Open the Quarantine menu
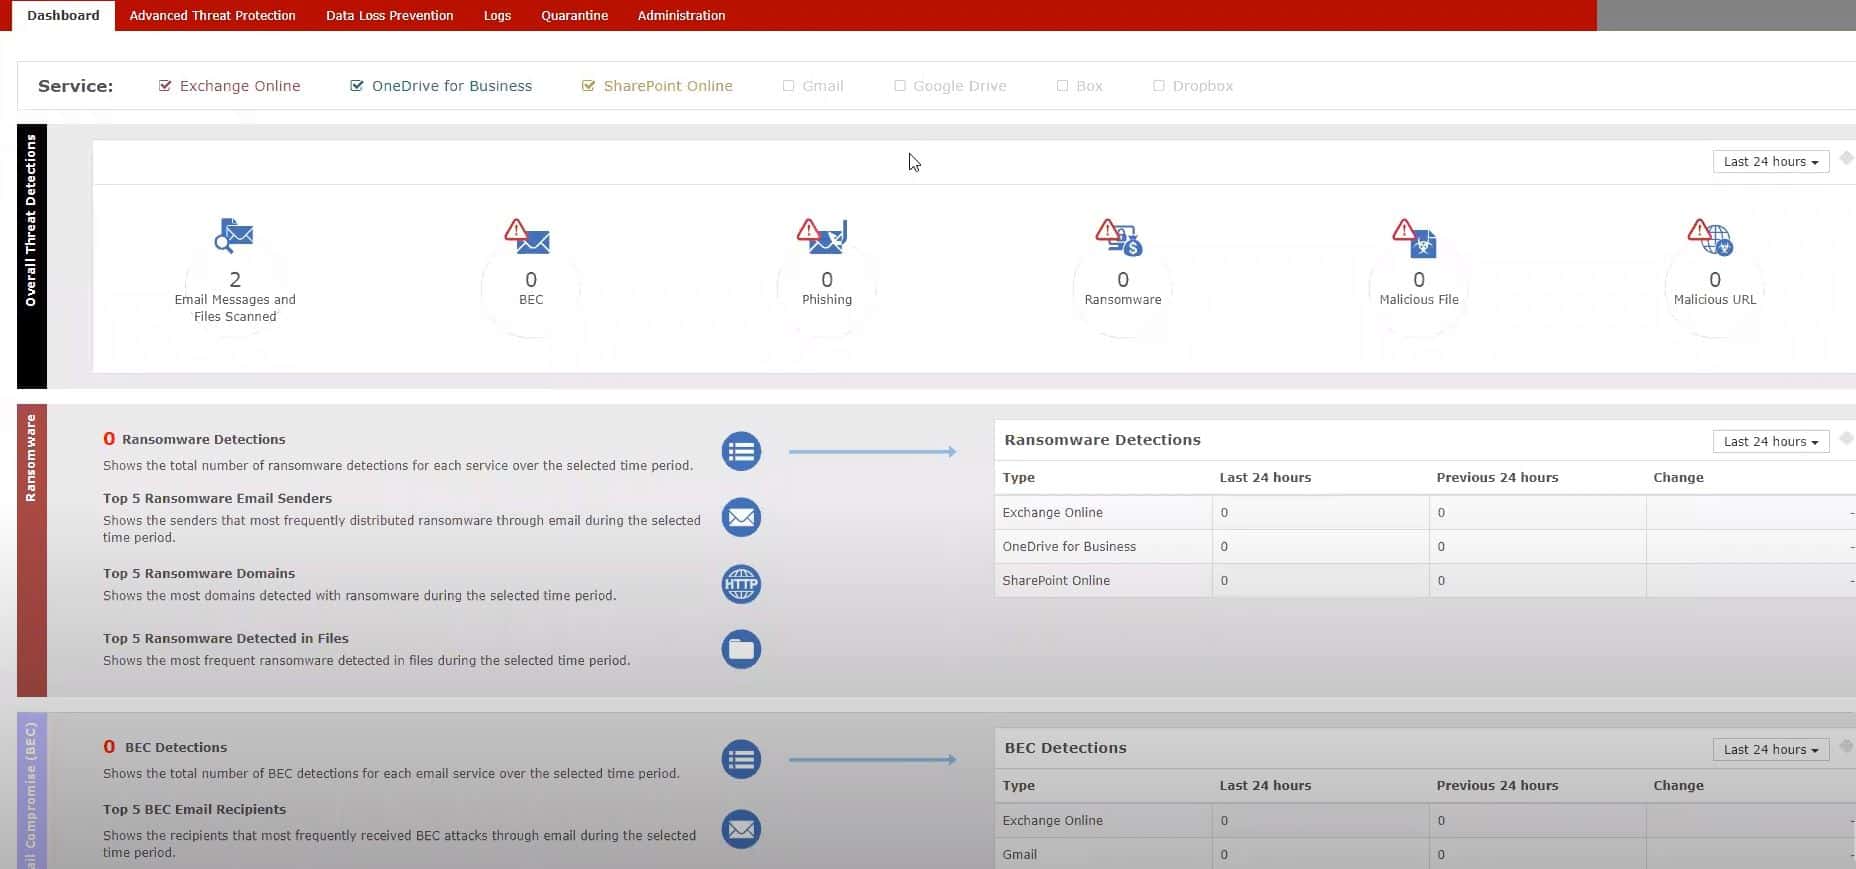The width and height of the screenshot is (1856, 869). pos(574,15)
